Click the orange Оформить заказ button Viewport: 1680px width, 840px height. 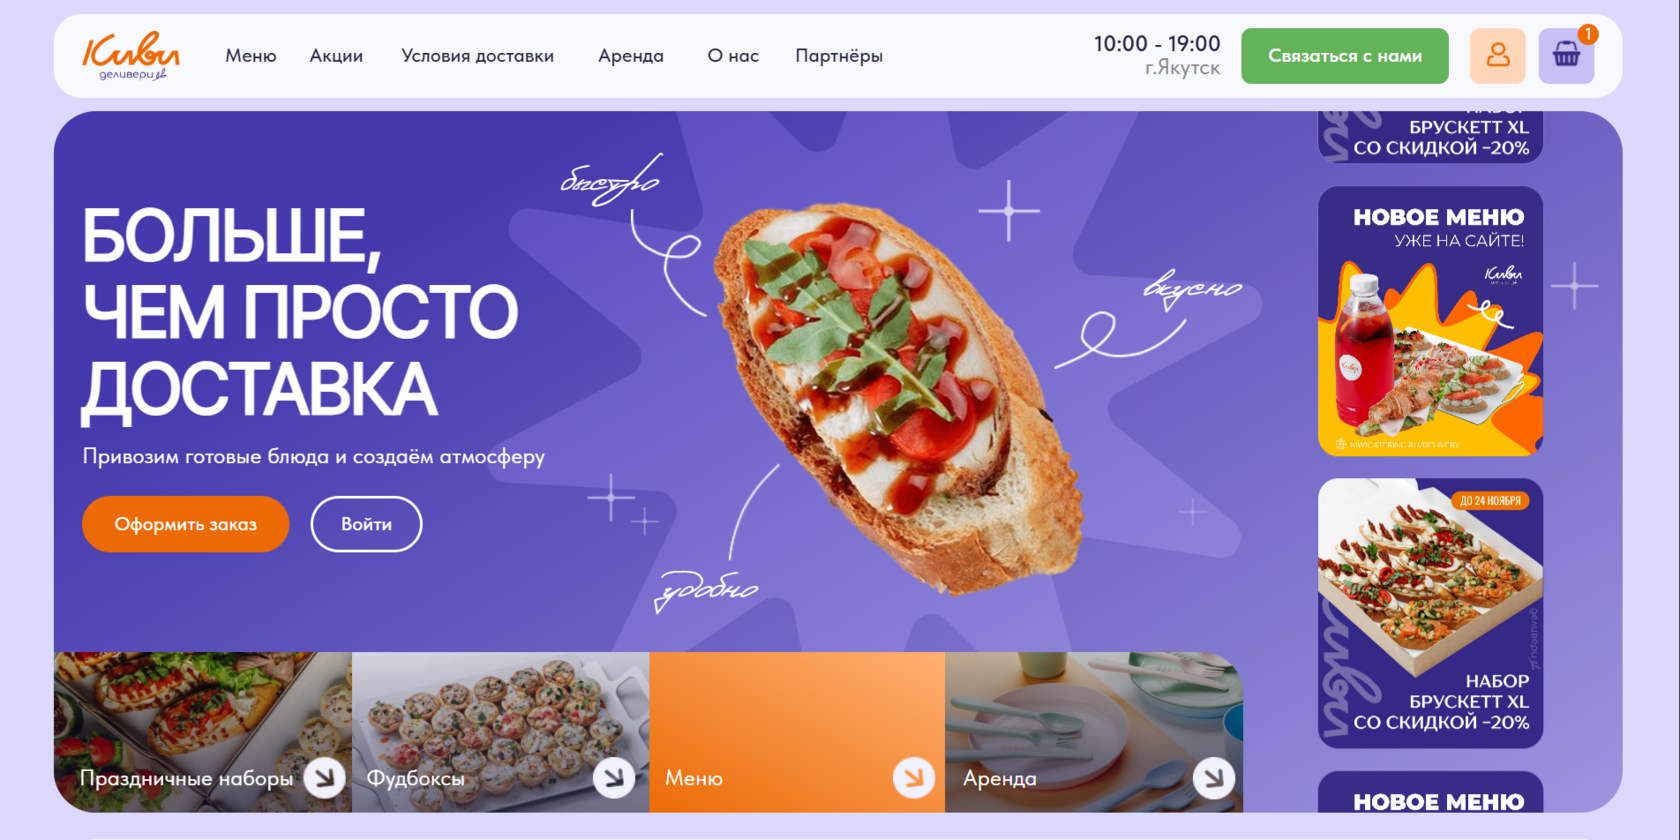186,524
